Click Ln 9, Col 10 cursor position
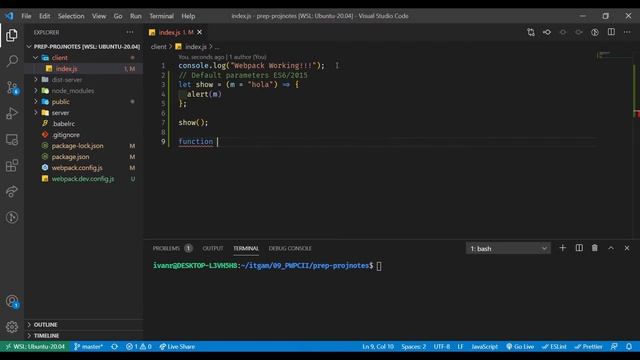This screenshot has width=640, height=360. coord(378,347)
